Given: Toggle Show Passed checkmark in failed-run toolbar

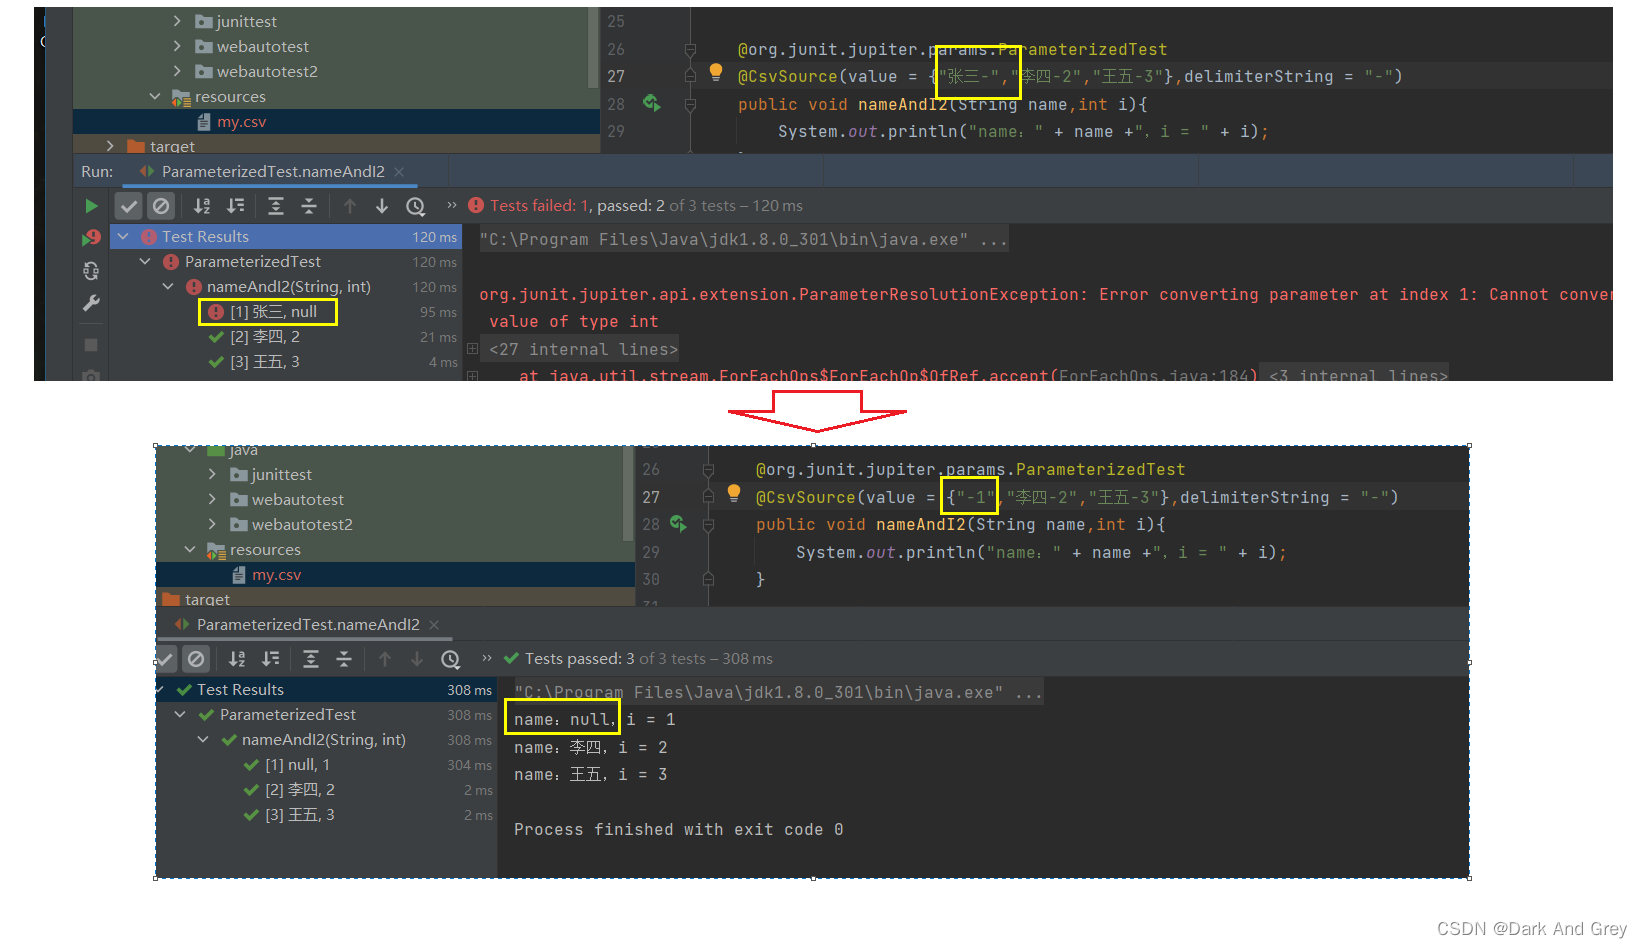Looking at the screenshot, I should (129, 206).
